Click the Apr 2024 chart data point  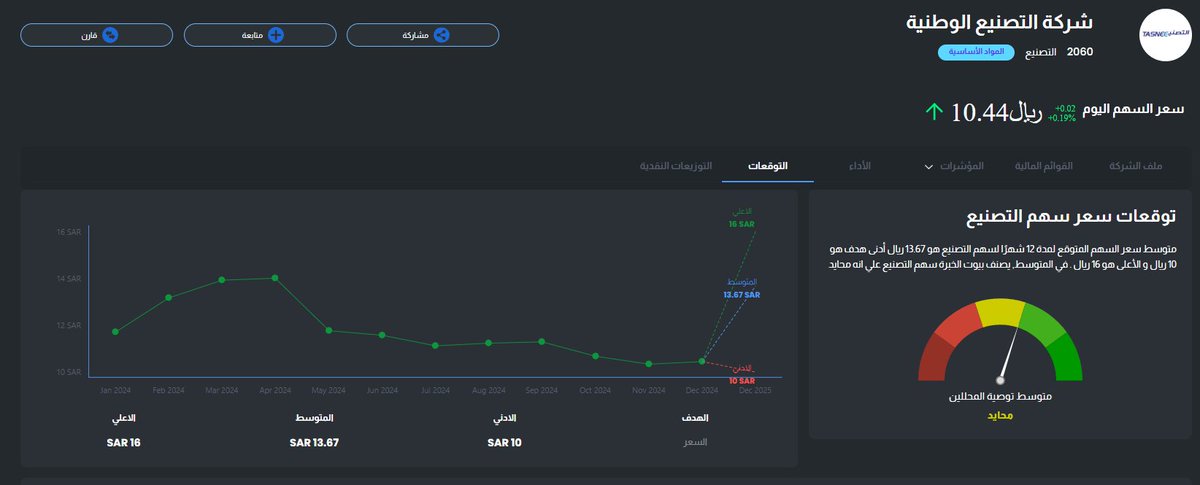275,278
